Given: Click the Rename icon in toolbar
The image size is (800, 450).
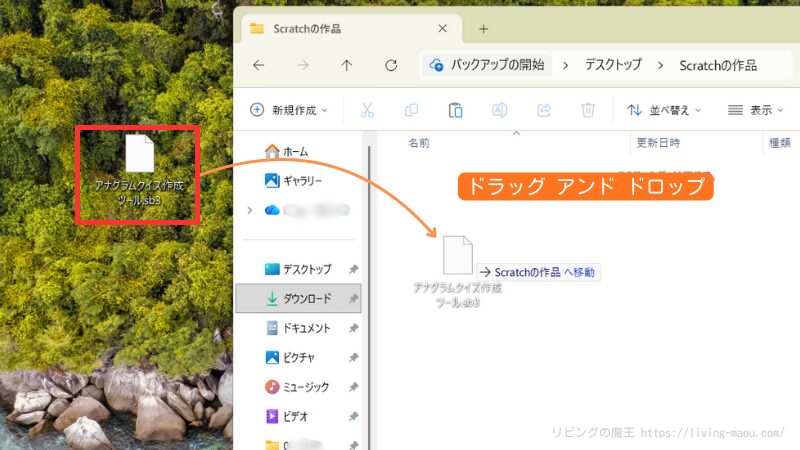Looking at the screenshot, I should coord(500,110).
